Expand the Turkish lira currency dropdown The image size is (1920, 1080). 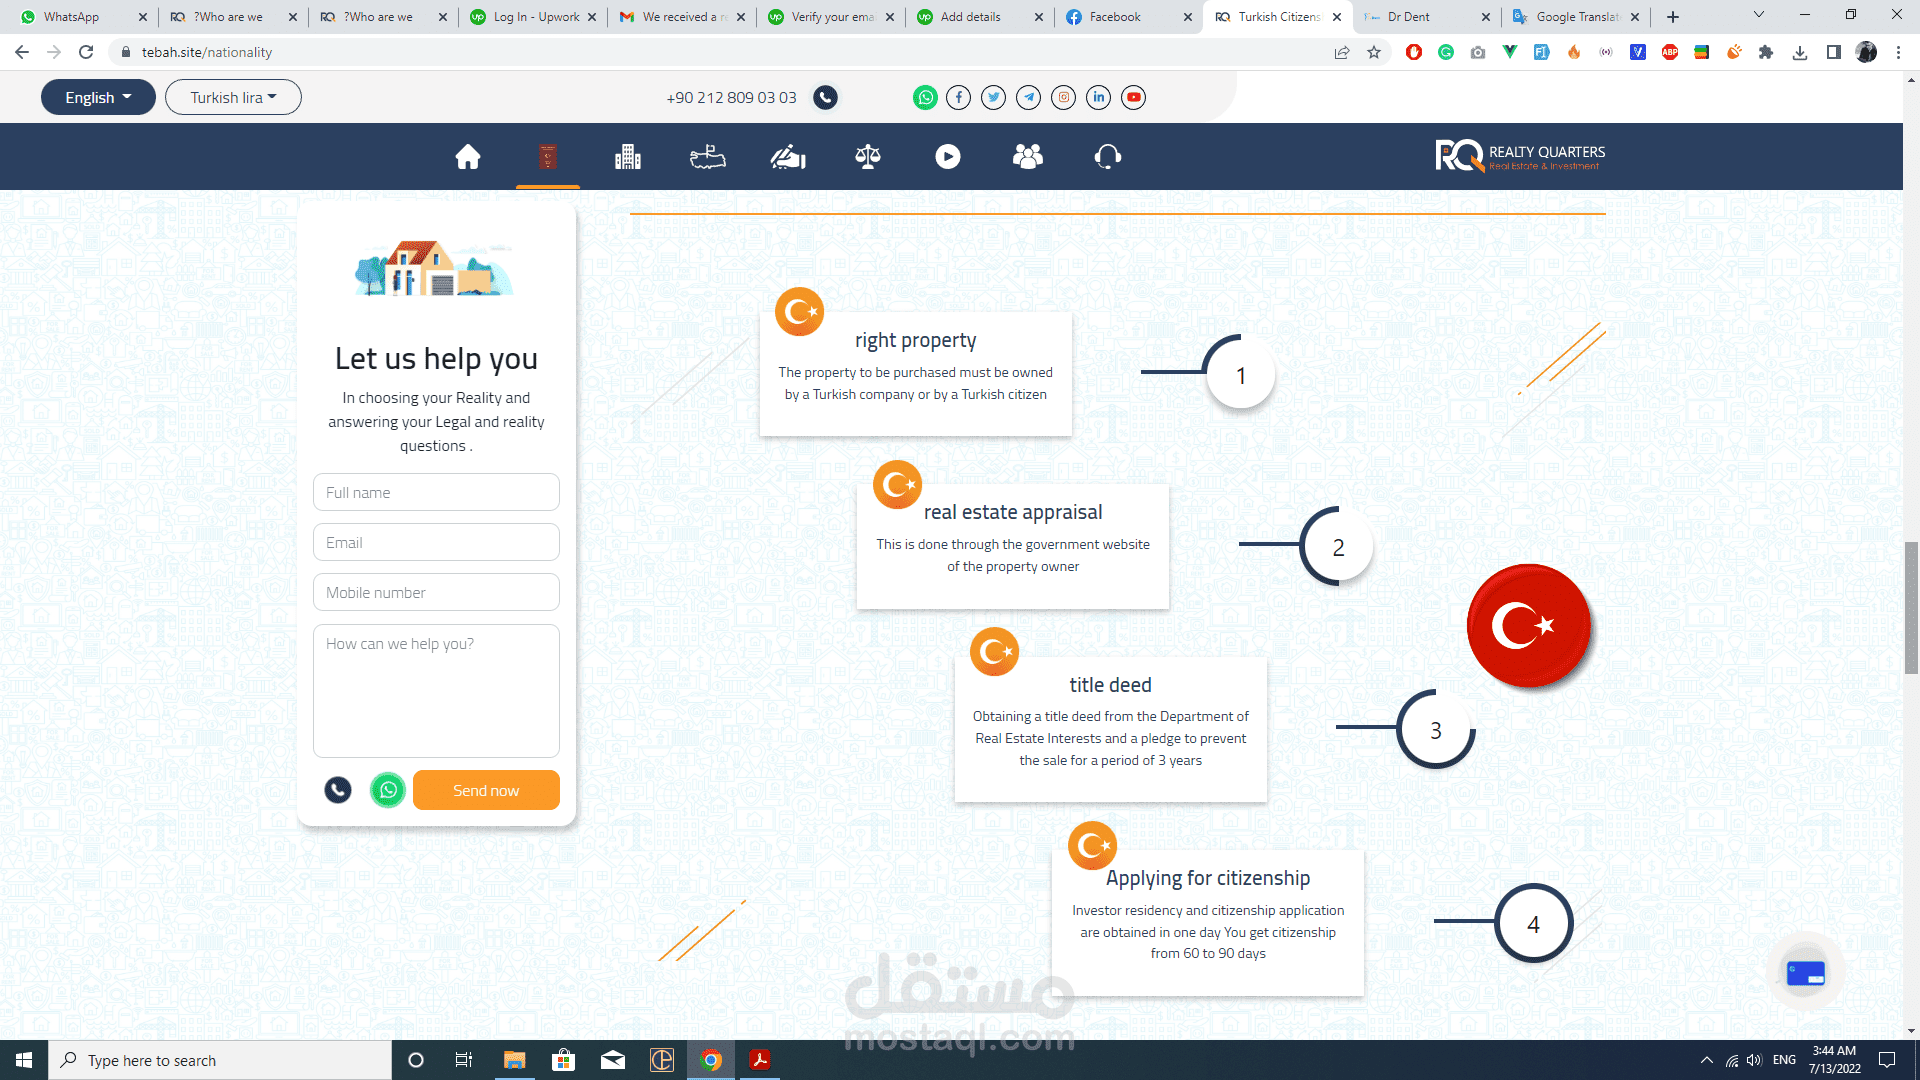[233, 97]
